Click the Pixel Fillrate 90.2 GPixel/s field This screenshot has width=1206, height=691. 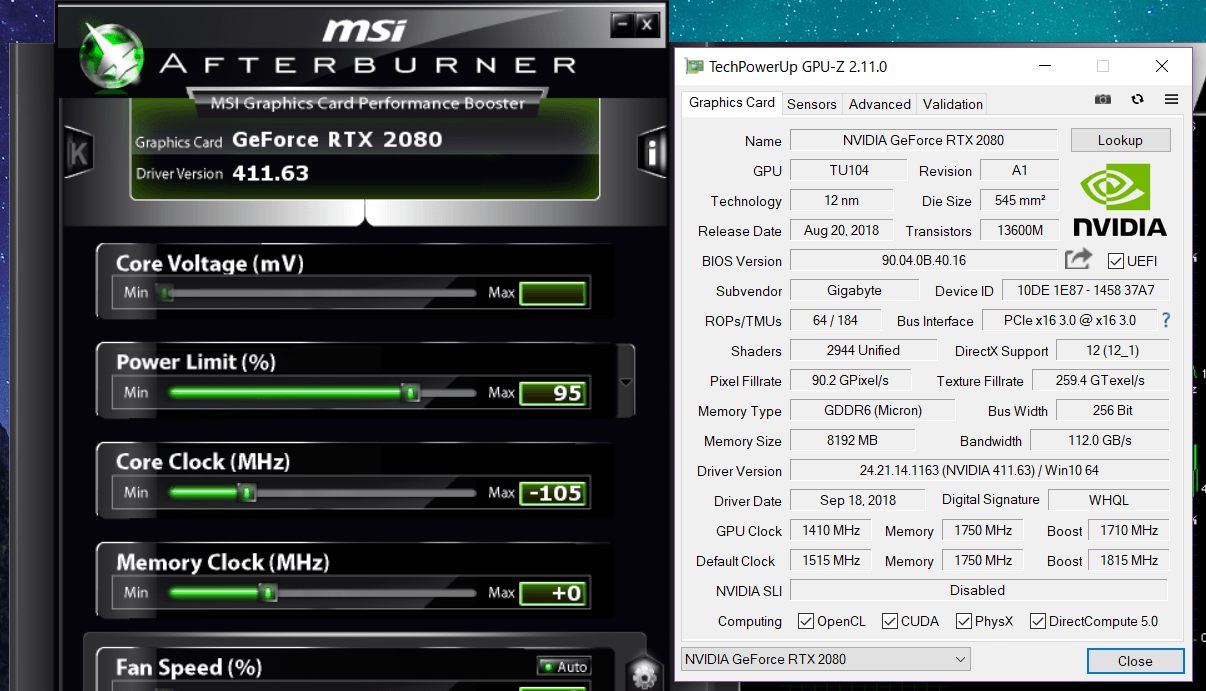pyautogui.click(x=852, y=380)
